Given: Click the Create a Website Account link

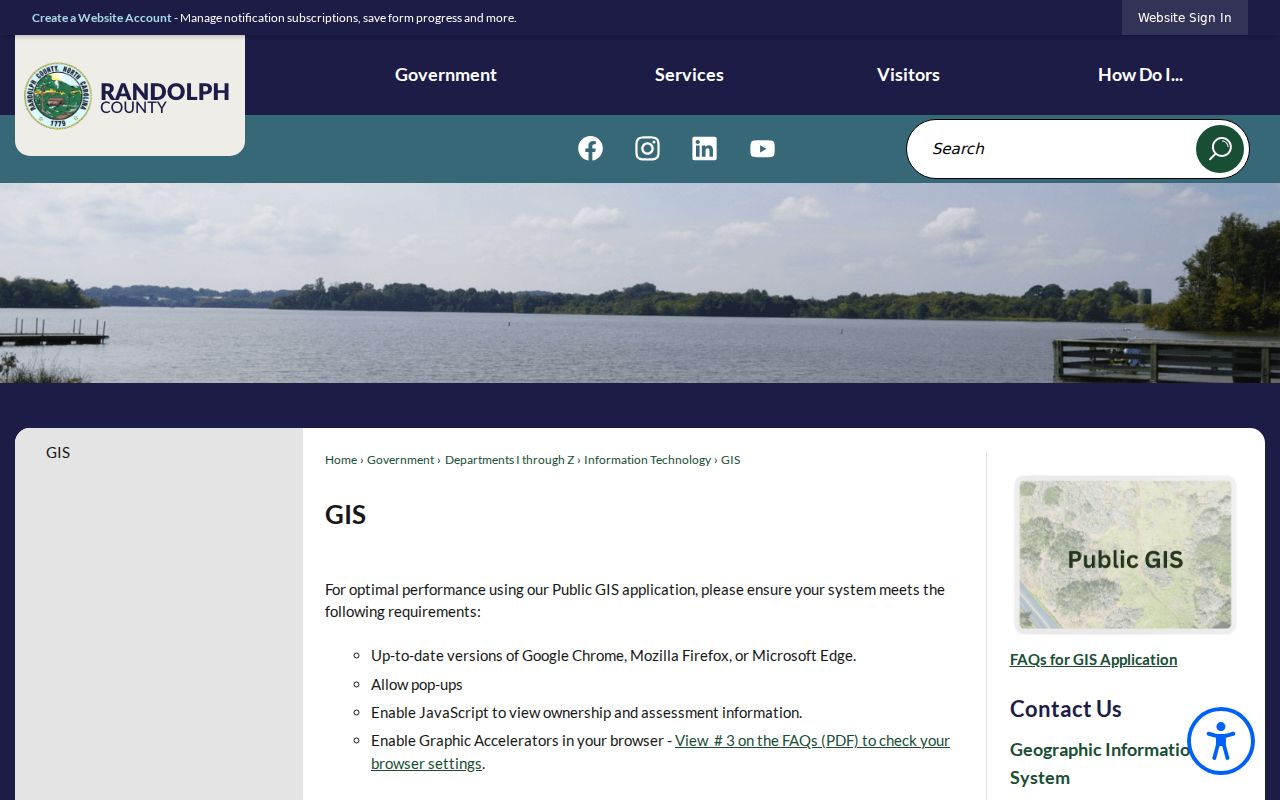Looking at the screenshot, I should (102, 18).
